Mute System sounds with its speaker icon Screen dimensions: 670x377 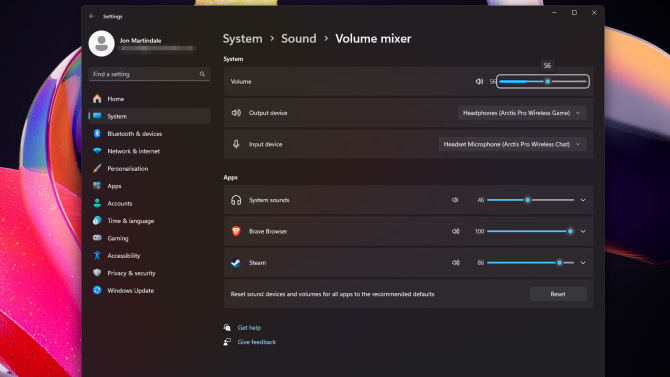(455, 200)
